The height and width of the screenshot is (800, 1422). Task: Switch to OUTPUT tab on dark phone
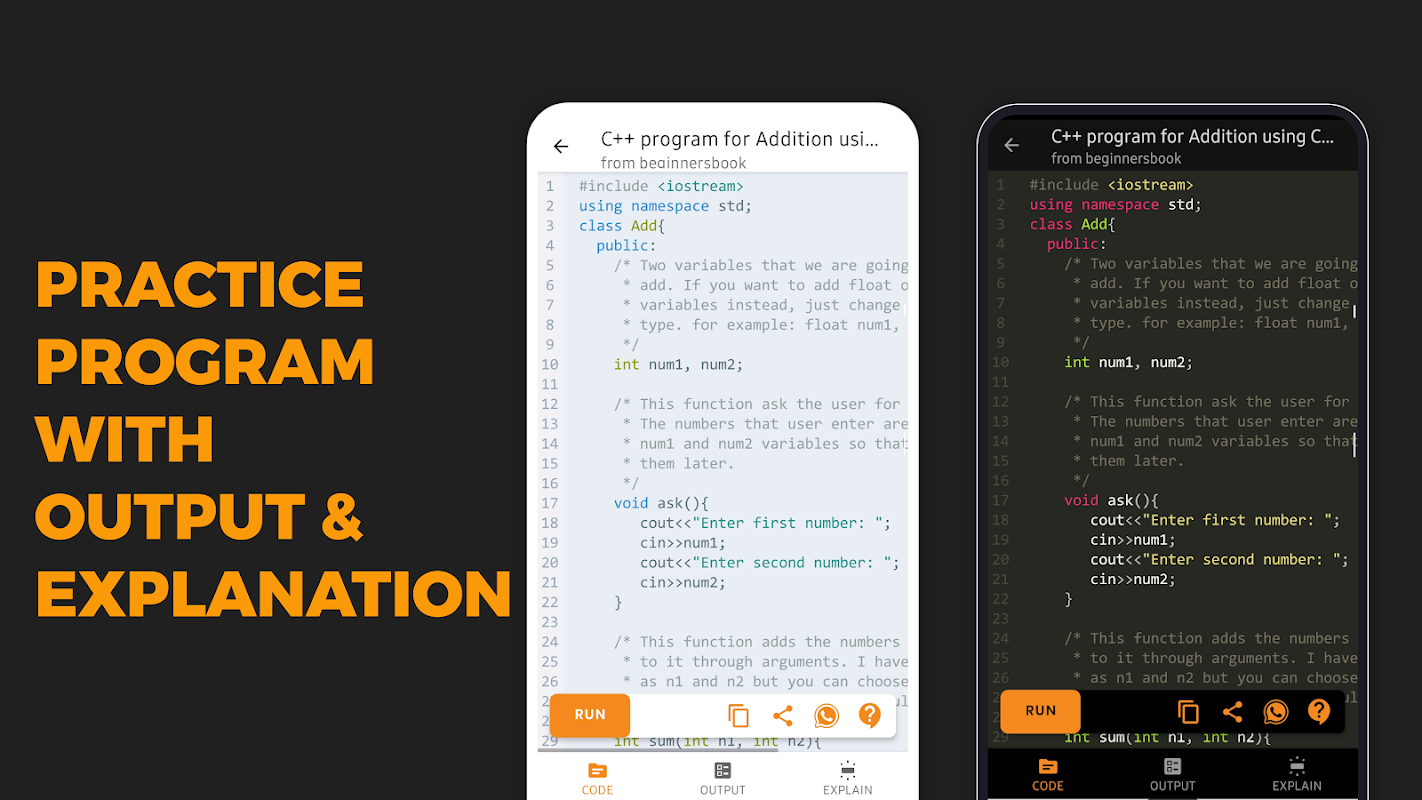[x=1172, y=775]
